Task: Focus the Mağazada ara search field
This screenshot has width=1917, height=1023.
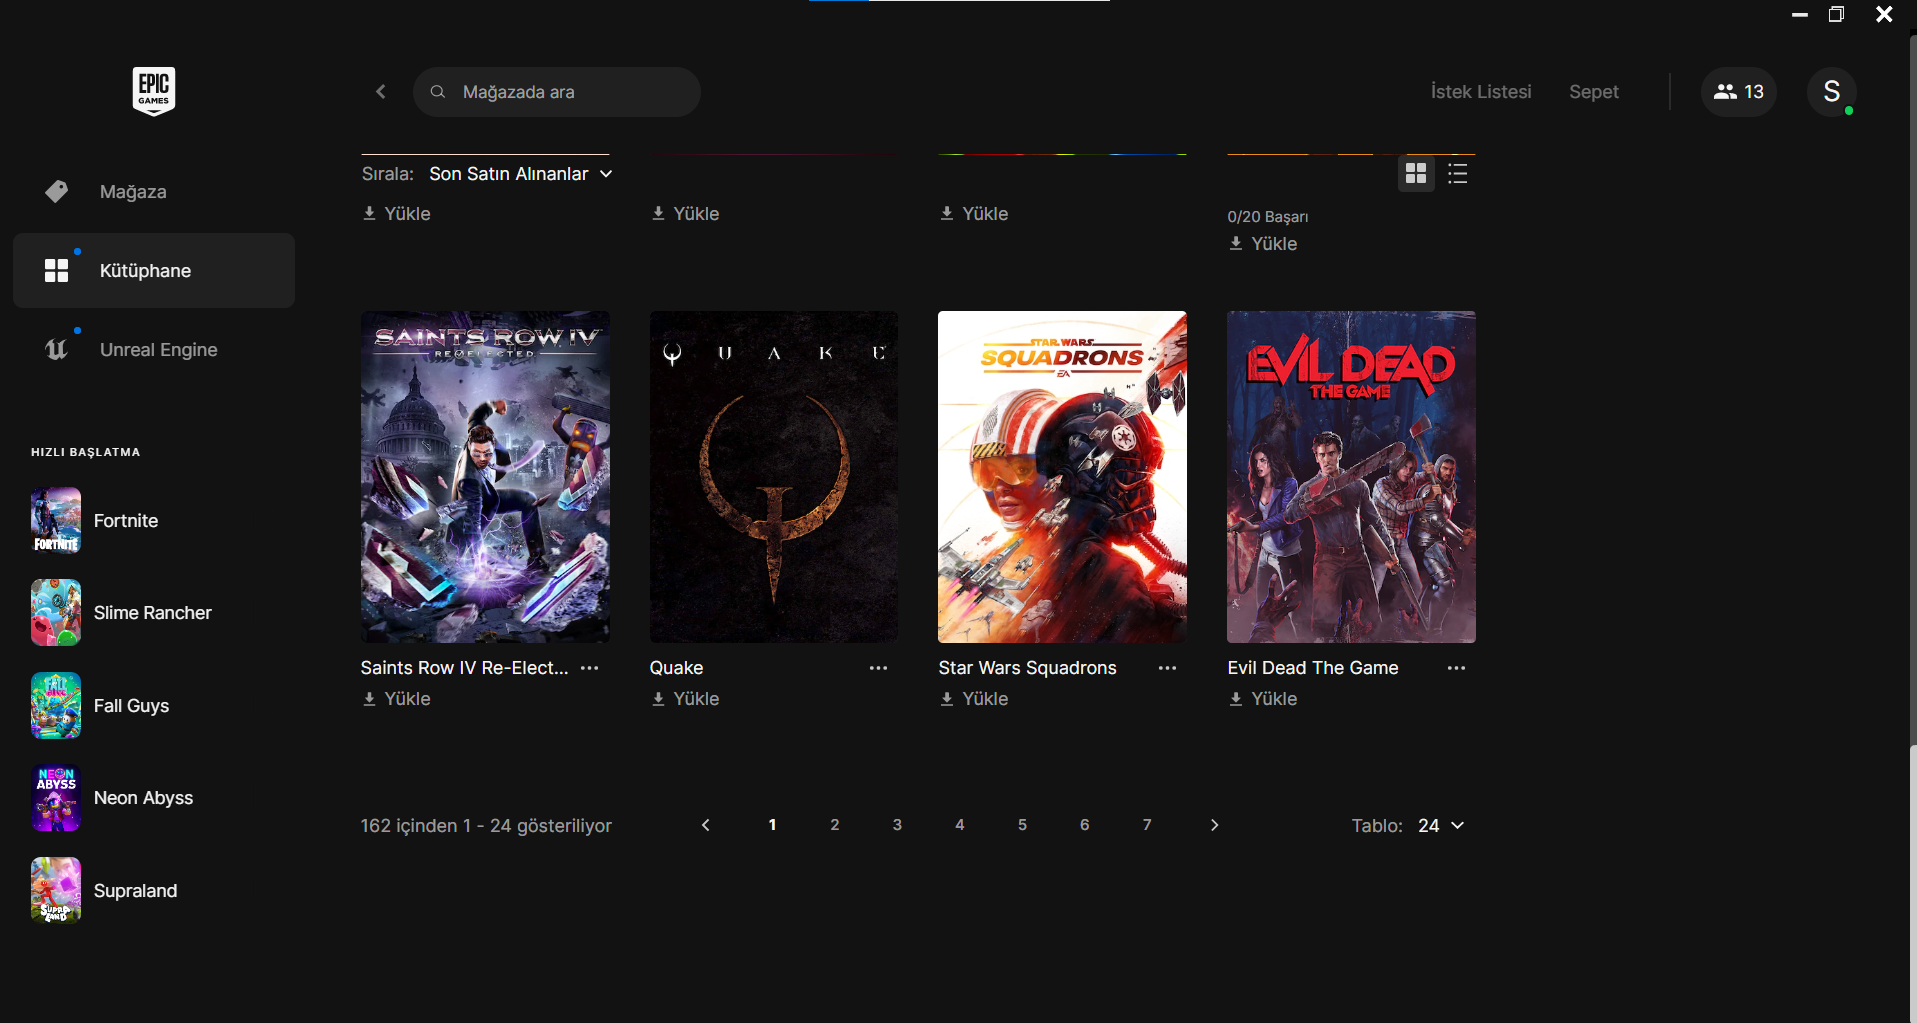Action: 557,92
